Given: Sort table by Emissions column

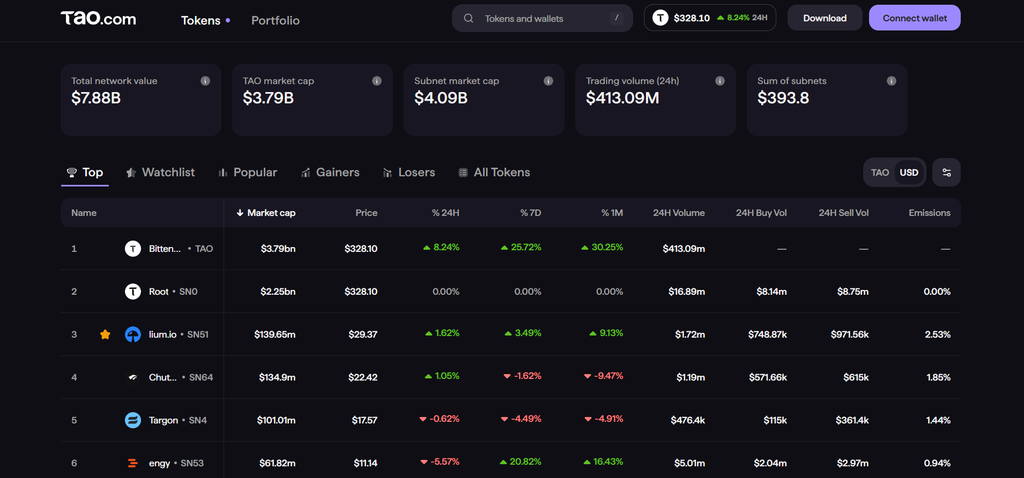Looking at the screenshot, I should coord(929,213).
